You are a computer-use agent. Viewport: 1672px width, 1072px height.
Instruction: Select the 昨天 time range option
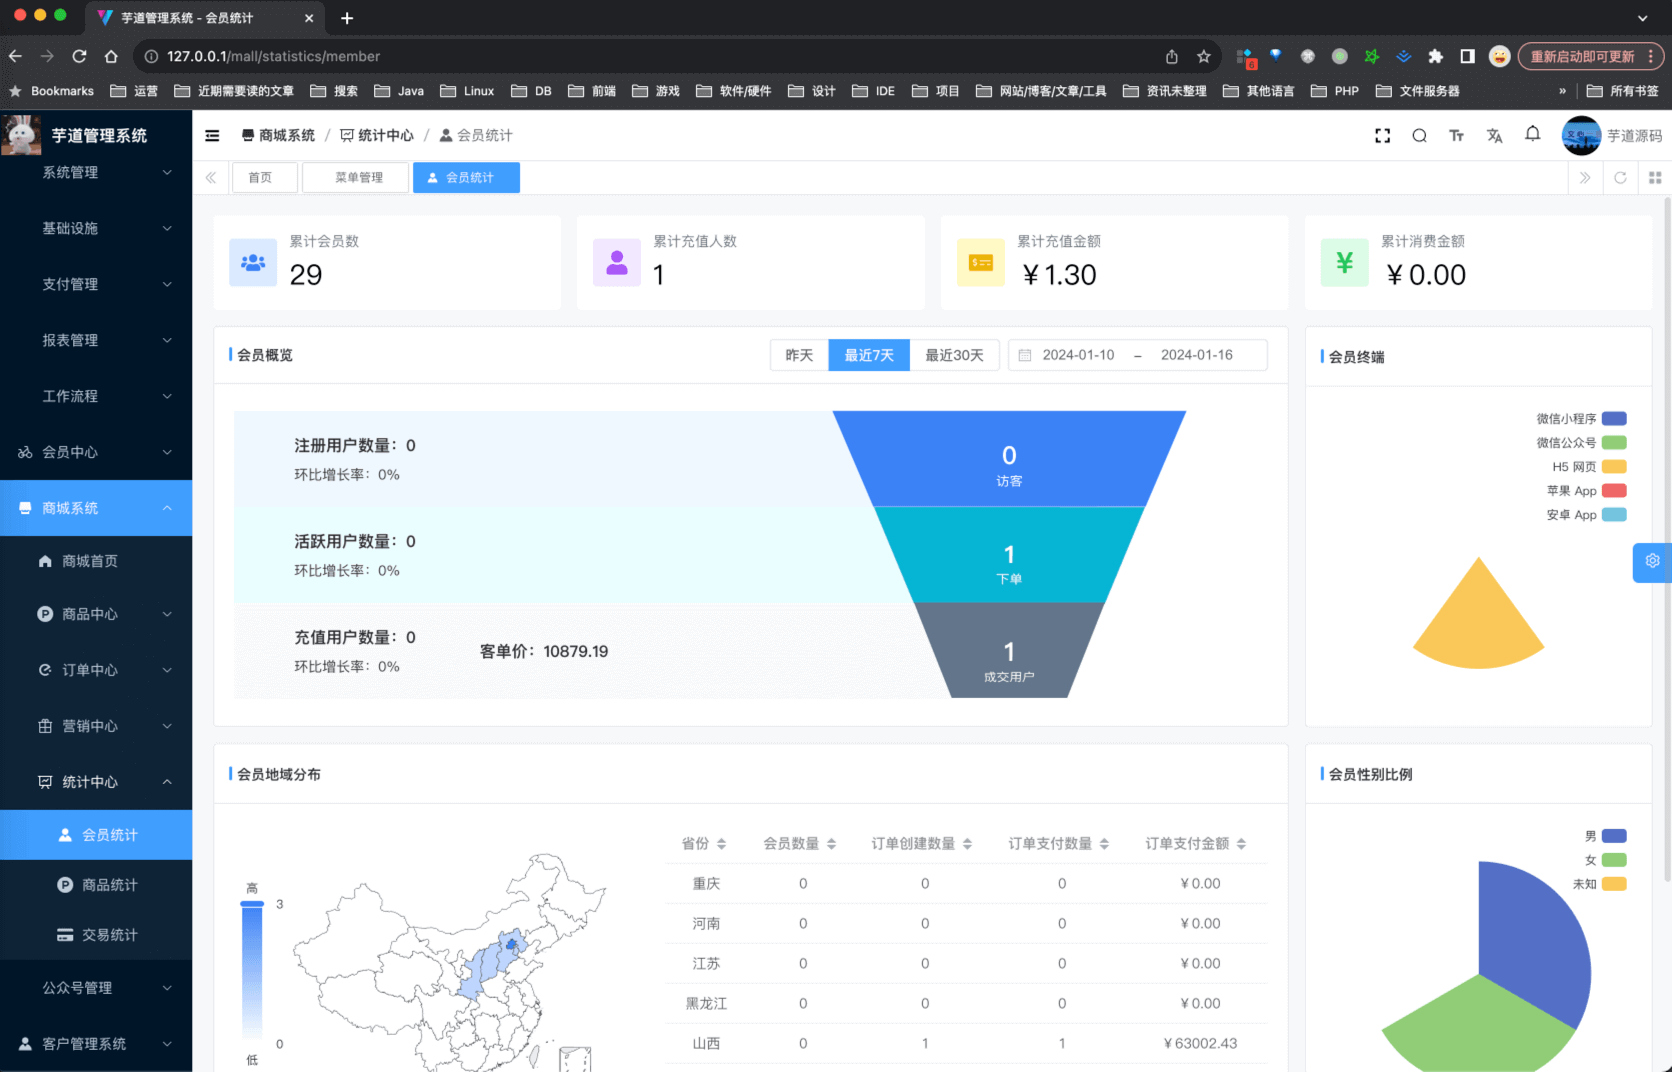point(799,355)
